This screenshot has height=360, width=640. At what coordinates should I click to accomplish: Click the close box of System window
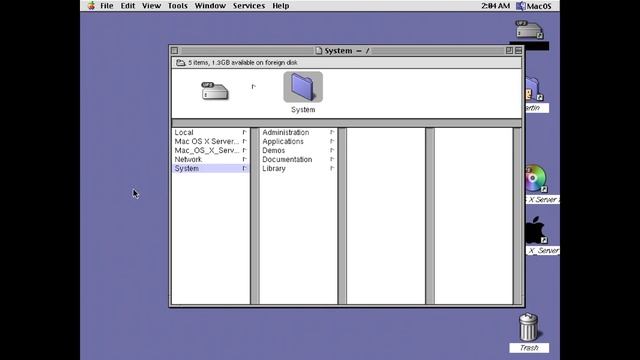[x=175, y=51]
